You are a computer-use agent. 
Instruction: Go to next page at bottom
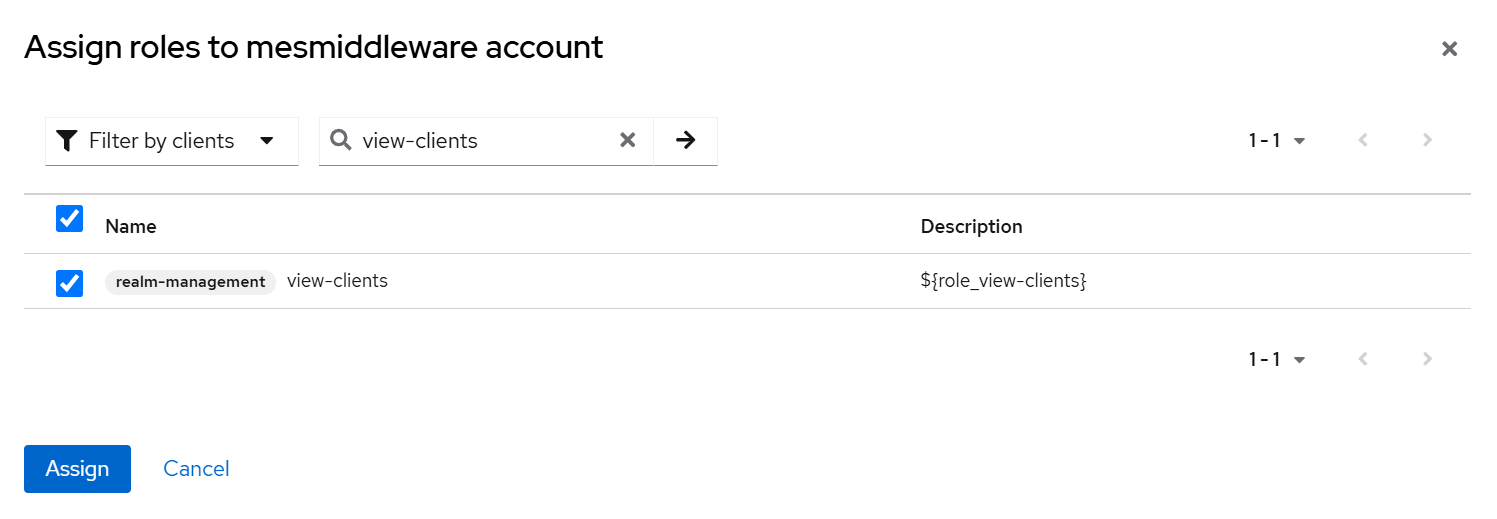(x=1427, y=359)
